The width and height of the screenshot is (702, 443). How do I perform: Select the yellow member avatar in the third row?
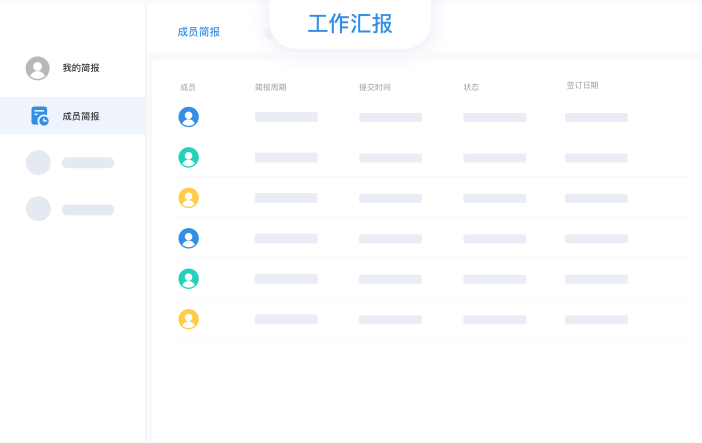(188, 198)
